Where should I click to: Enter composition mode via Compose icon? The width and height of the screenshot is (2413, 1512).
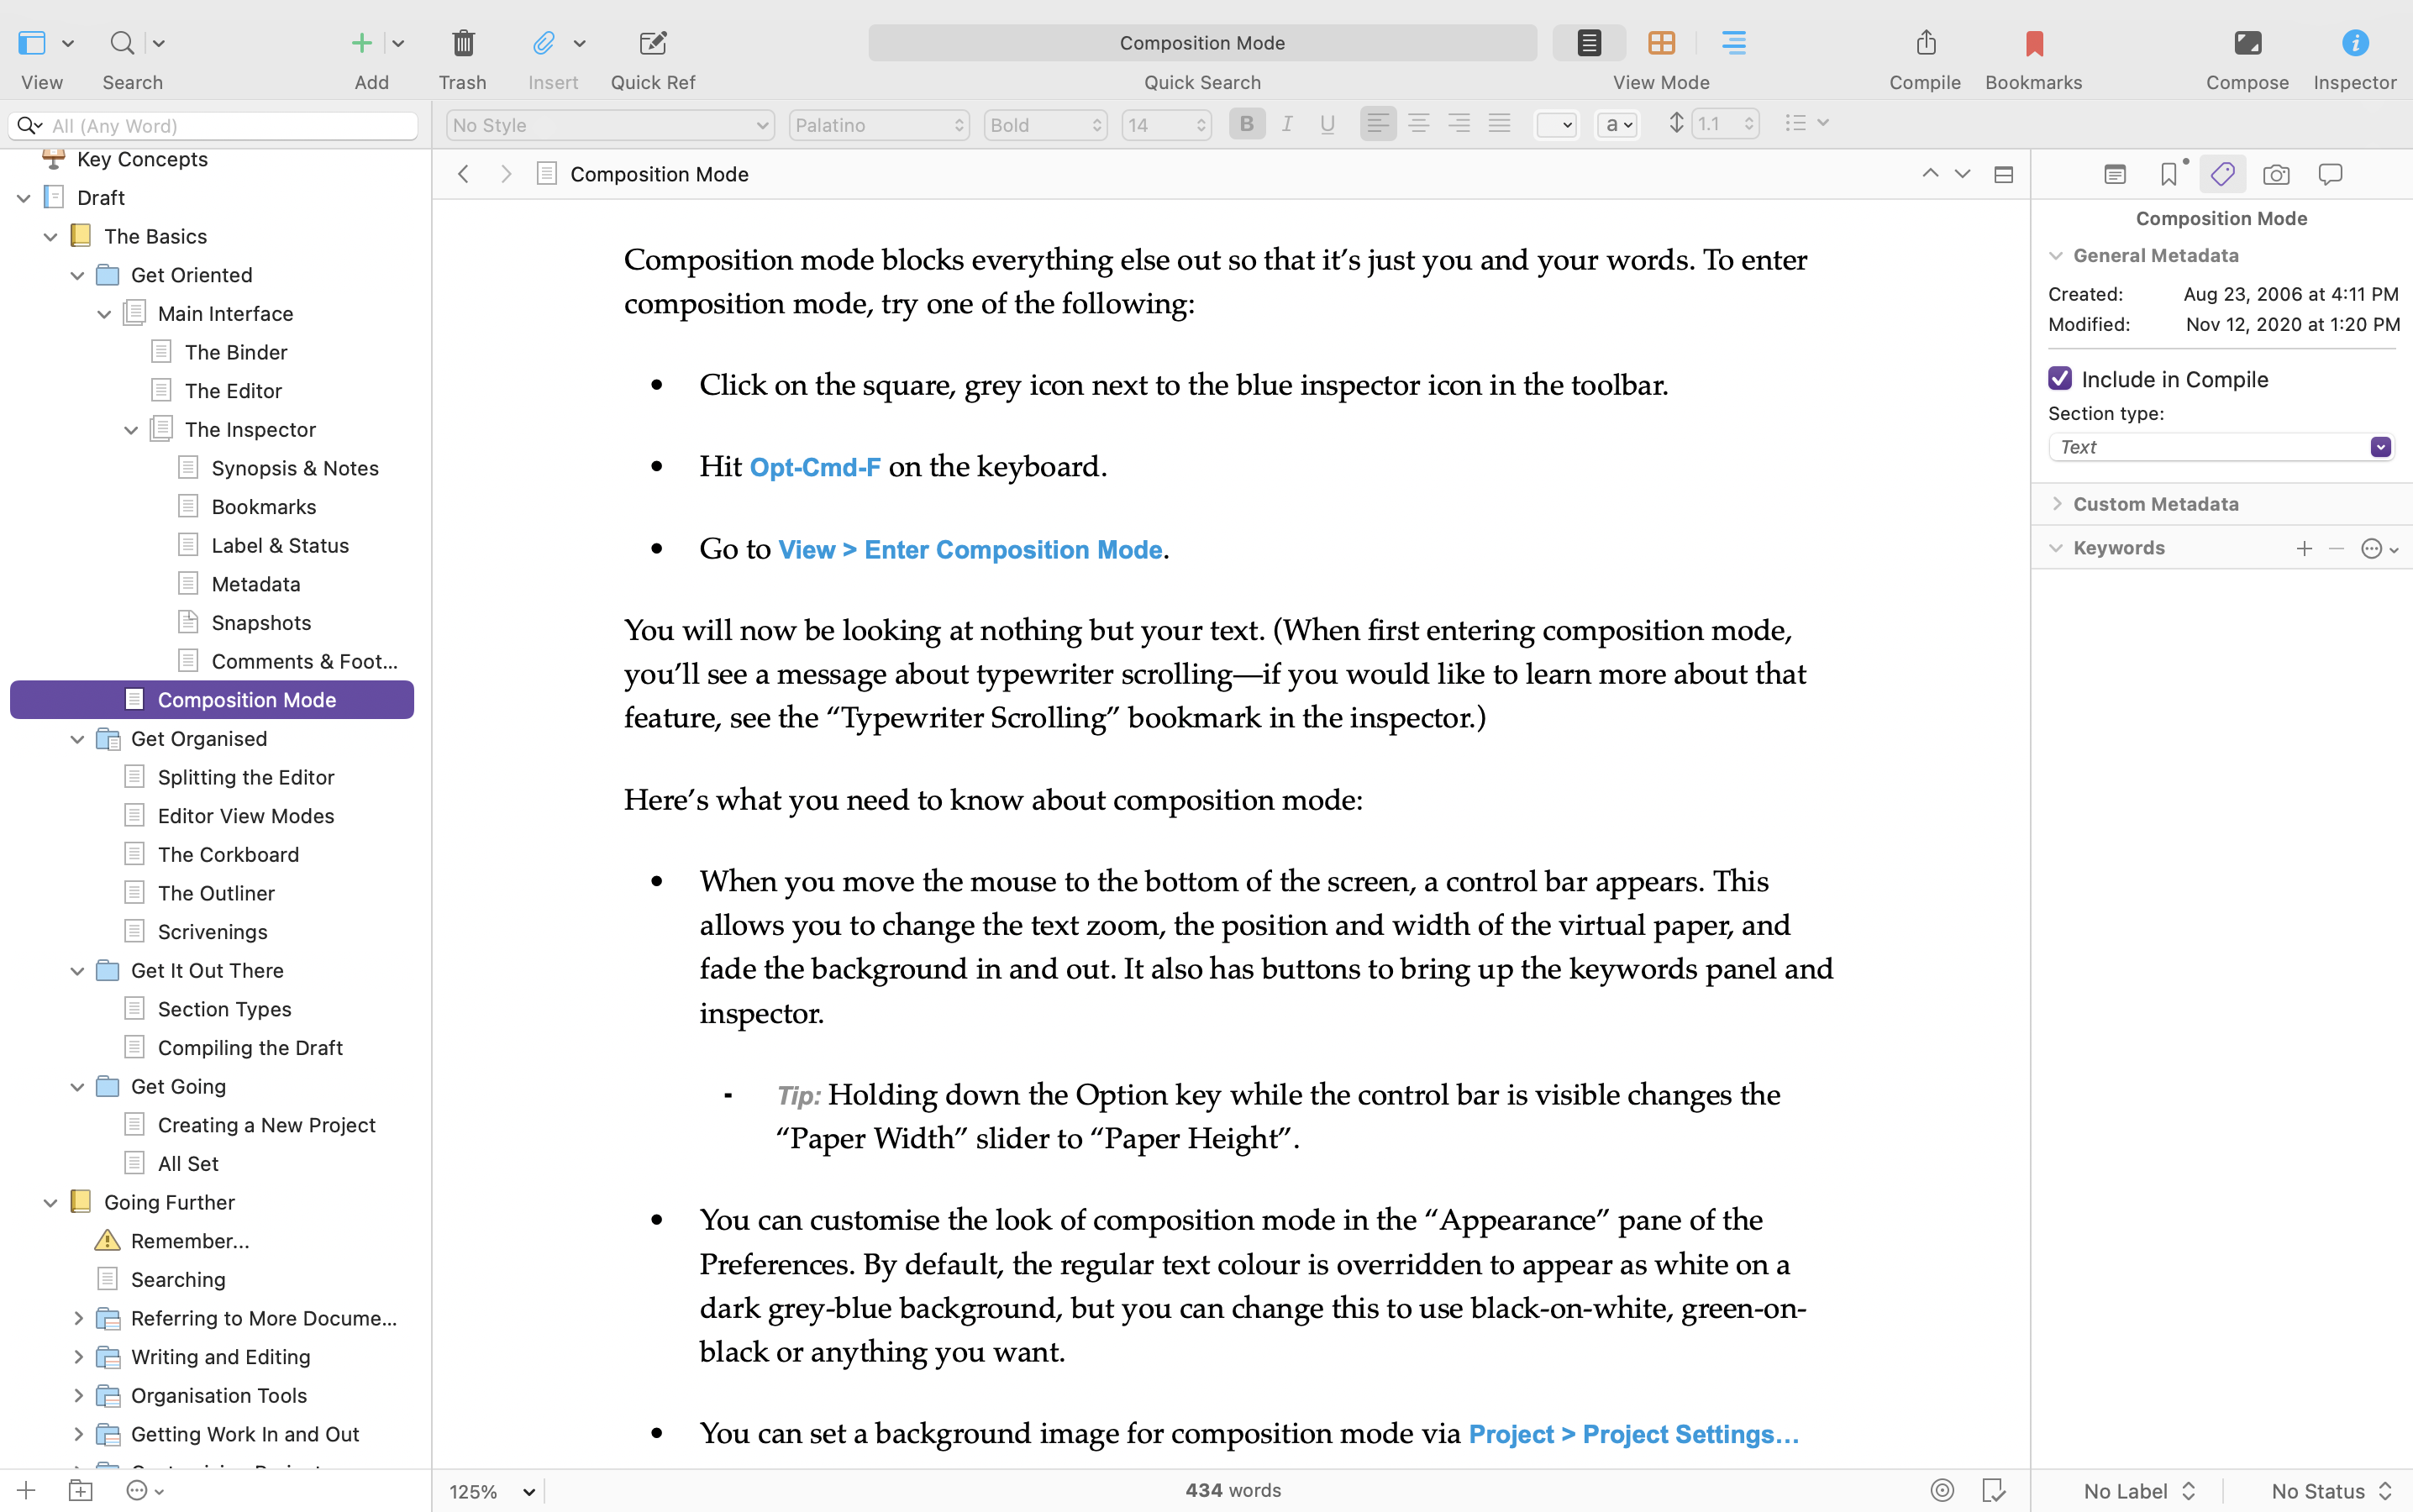pos(2247,43)
